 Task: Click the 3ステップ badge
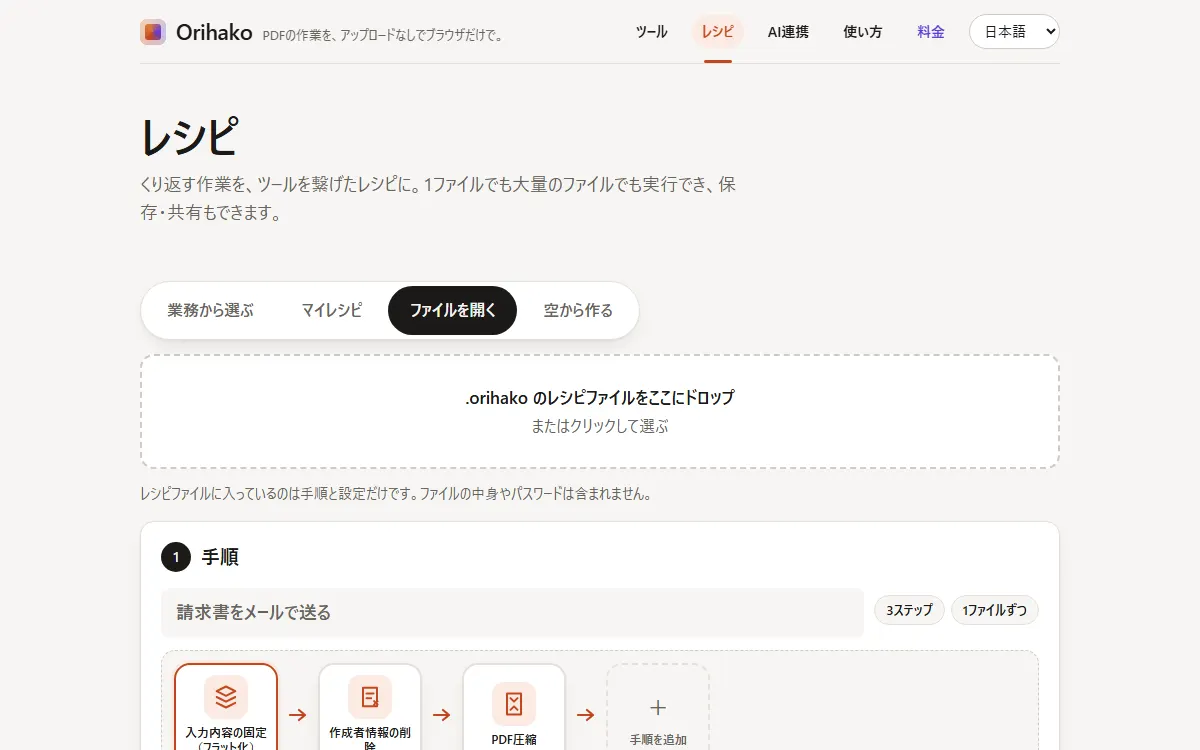point(909,610)
